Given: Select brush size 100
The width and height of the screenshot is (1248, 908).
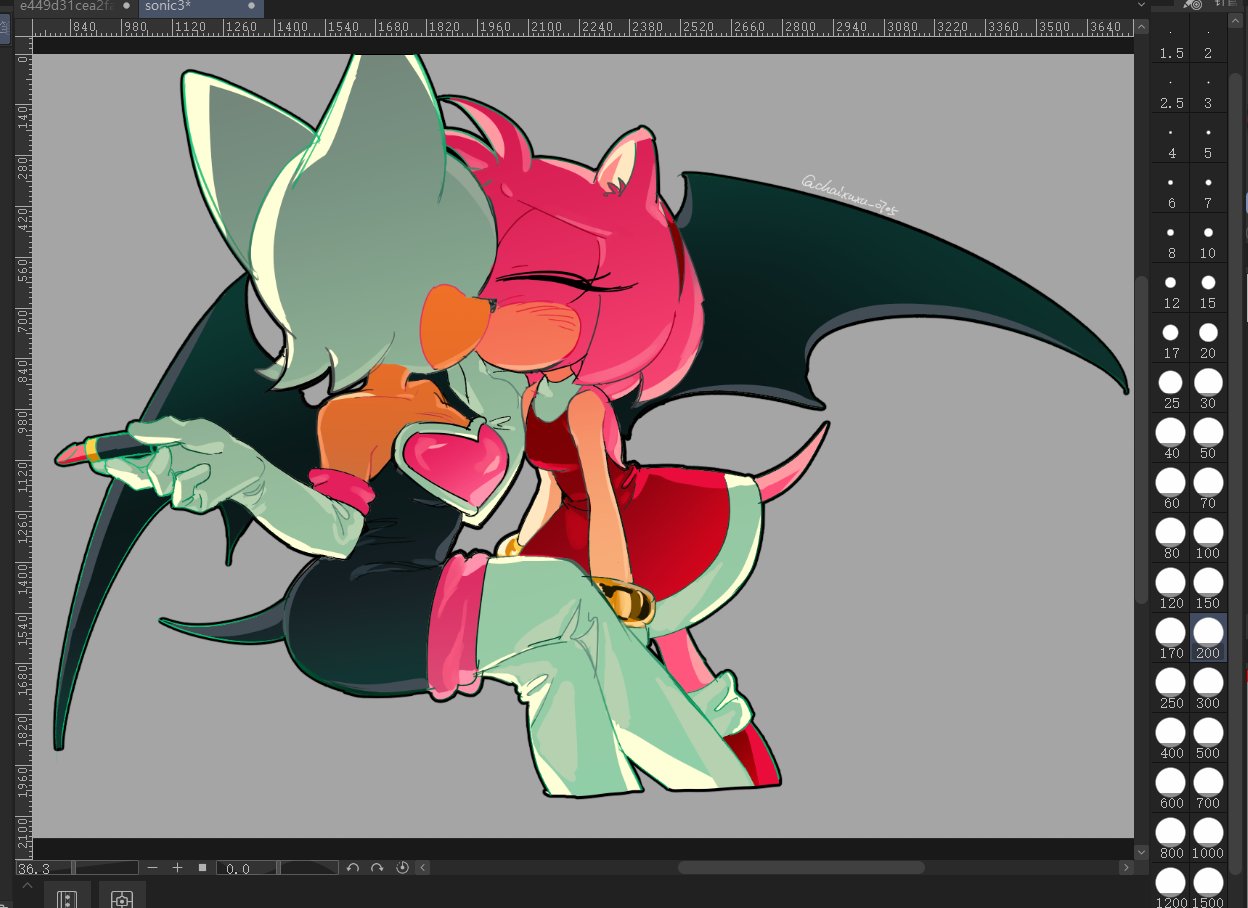Looking at the screenshot, I should [x=1208, y=538].
